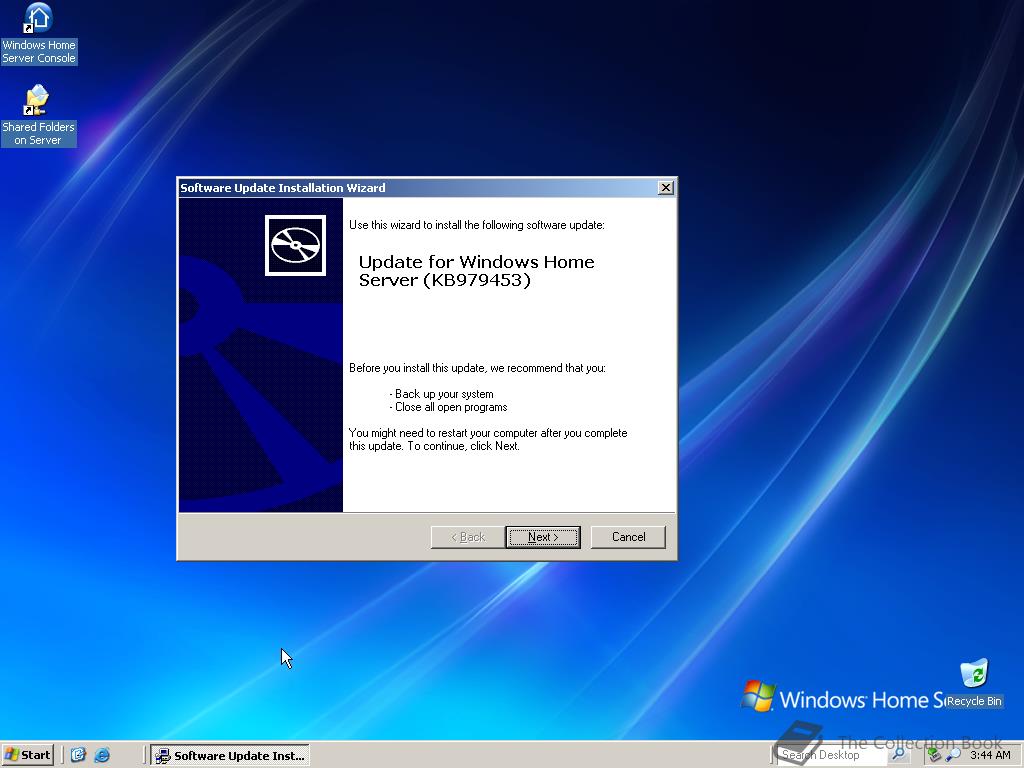Click the update shield icon in system tray
Screen dimensions: 1024x768
tap(932, 754)
